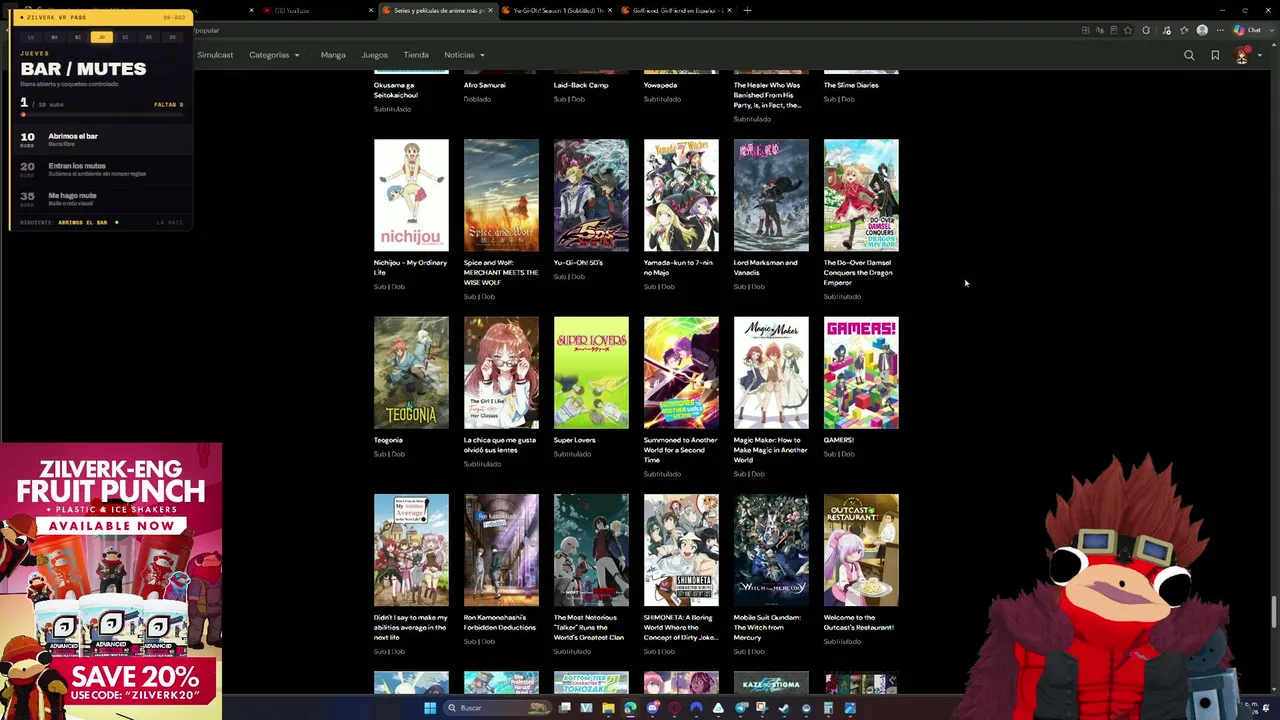Image resolution: width=1280 pixels, height=720 pixels.
Task: Open the Simulcast menu item
Action: pos(215,55)
